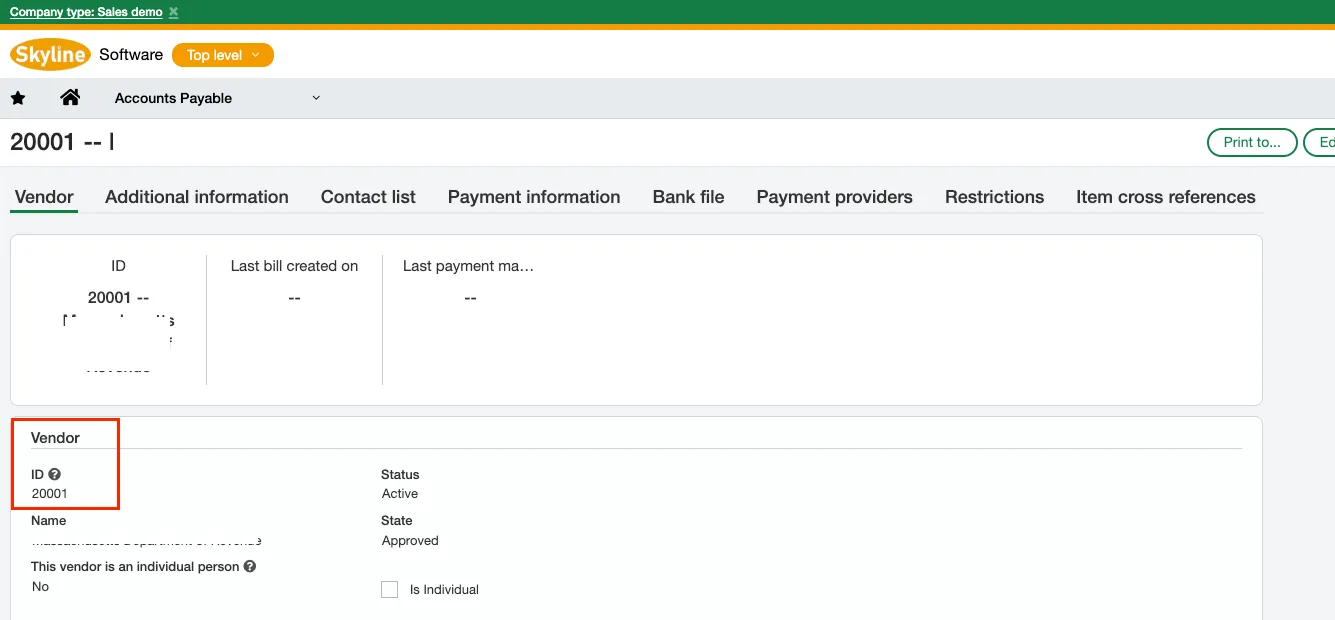The height and width of the screenshot is (620, 1335).
Task: Switch to the Bank file tab
Action: (x=688, y=197)
